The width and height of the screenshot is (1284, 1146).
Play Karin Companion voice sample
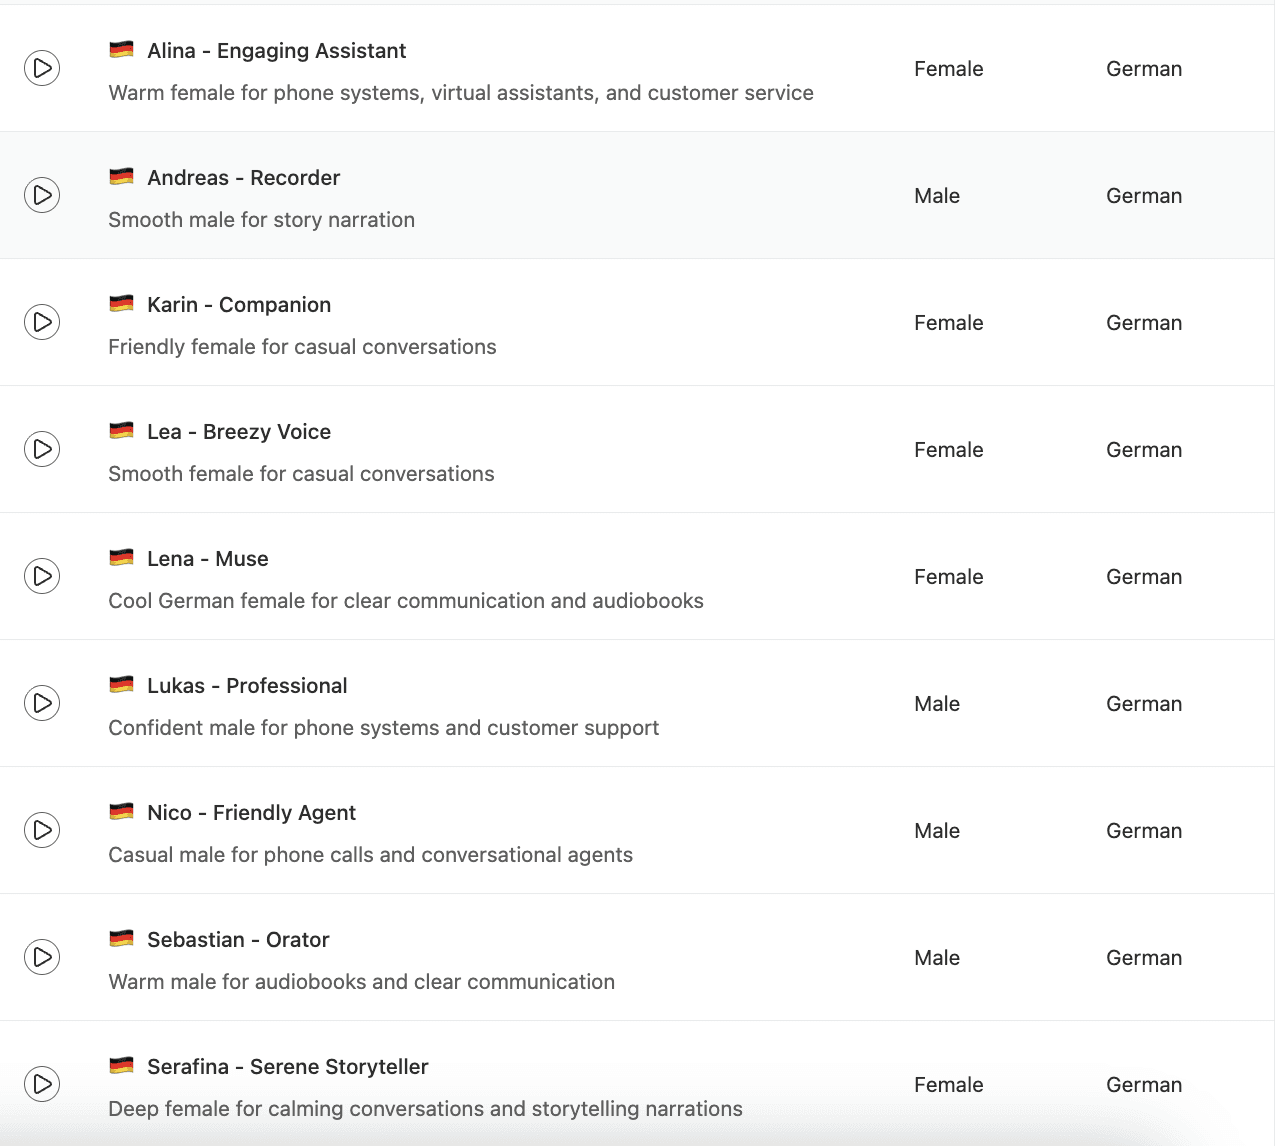click(42, 322)
